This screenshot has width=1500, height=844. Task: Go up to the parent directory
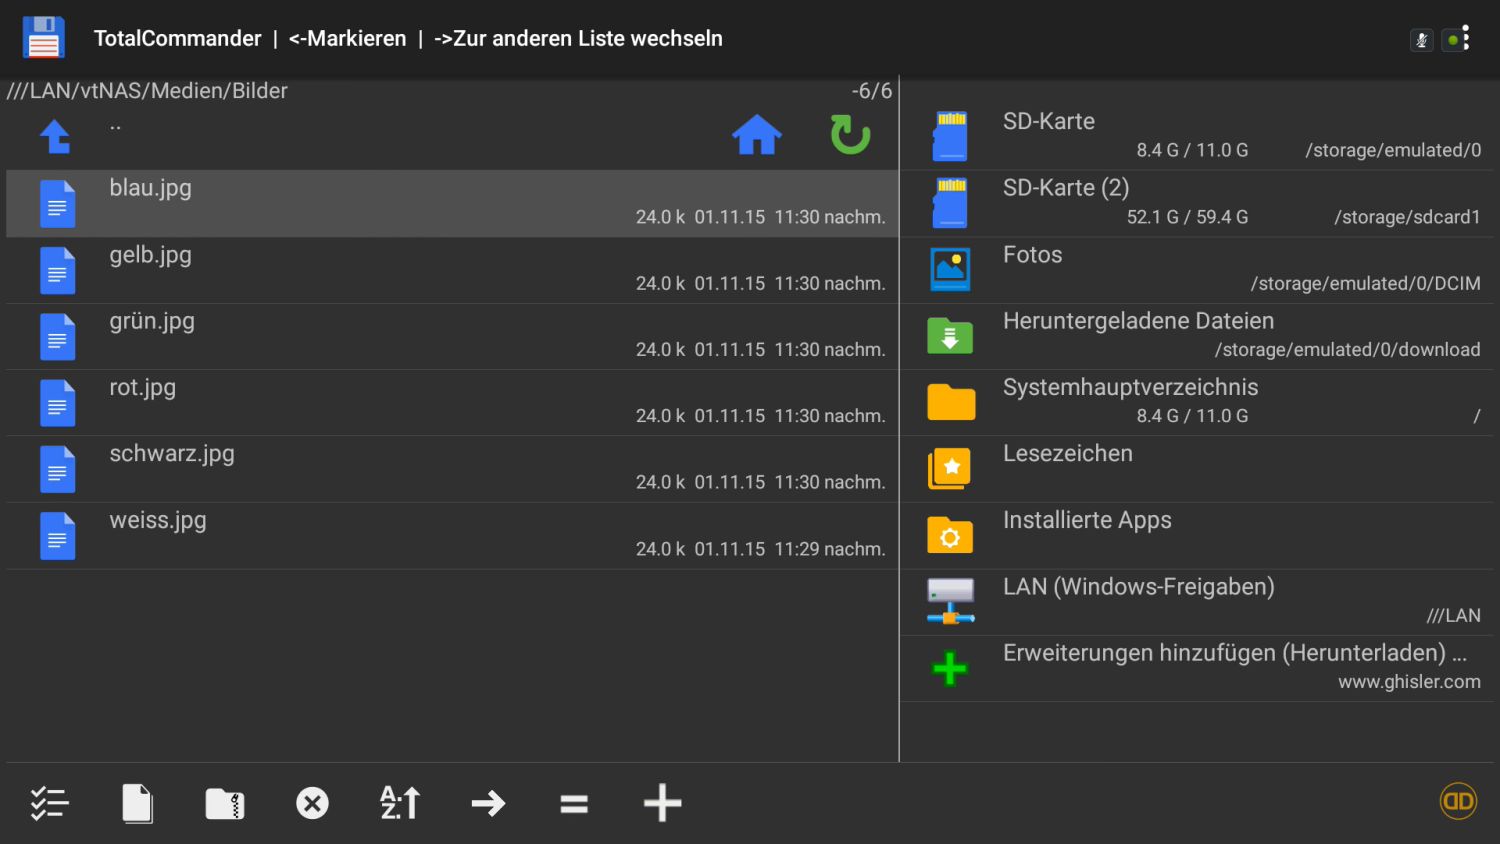56,136
